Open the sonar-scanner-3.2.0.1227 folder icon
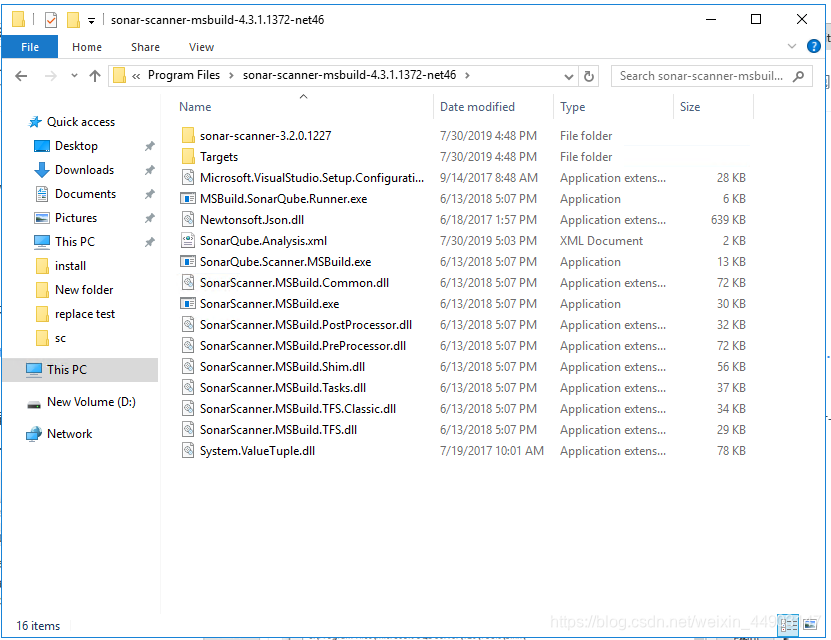Viewport: 831px width, 640px height. [188, 136]
